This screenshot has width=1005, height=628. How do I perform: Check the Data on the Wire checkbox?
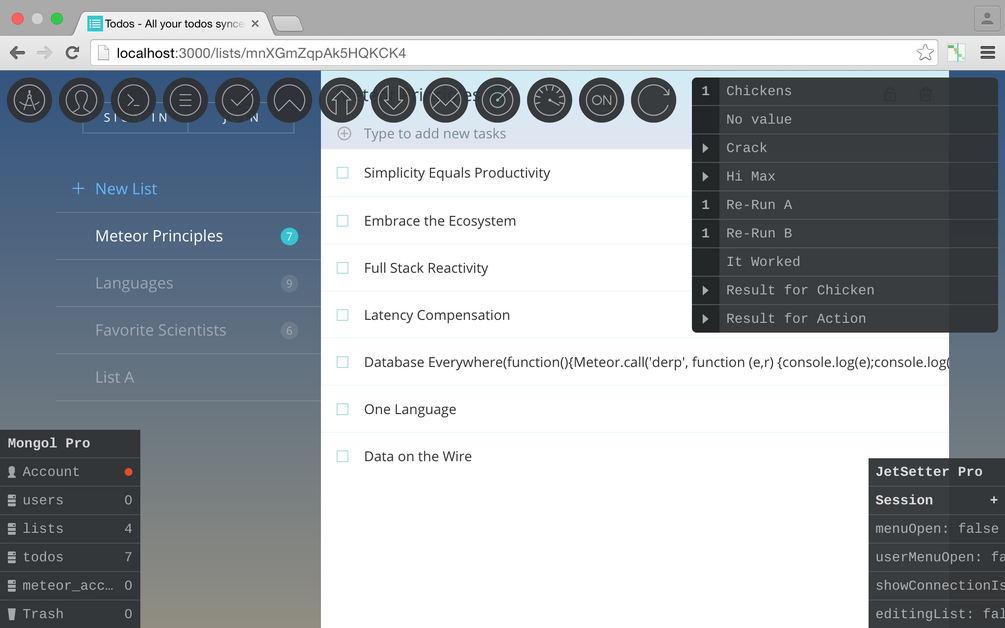click(343, 456)
